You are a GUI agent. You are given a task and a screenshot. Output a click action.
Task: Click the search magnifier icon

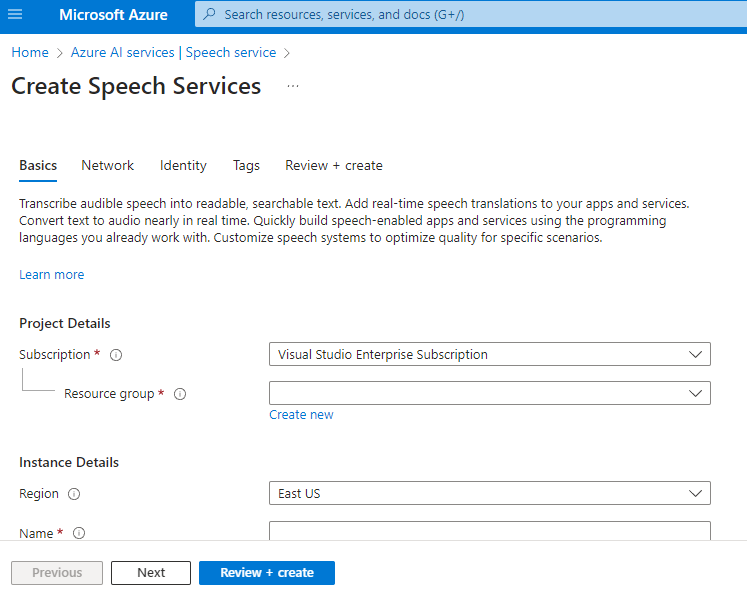click(x=210, y=15)
